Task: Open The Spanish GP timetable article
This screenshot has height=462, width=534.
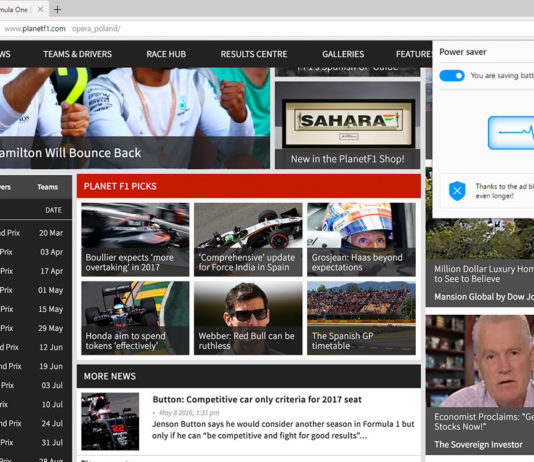Action: click(x=361, y=318)
